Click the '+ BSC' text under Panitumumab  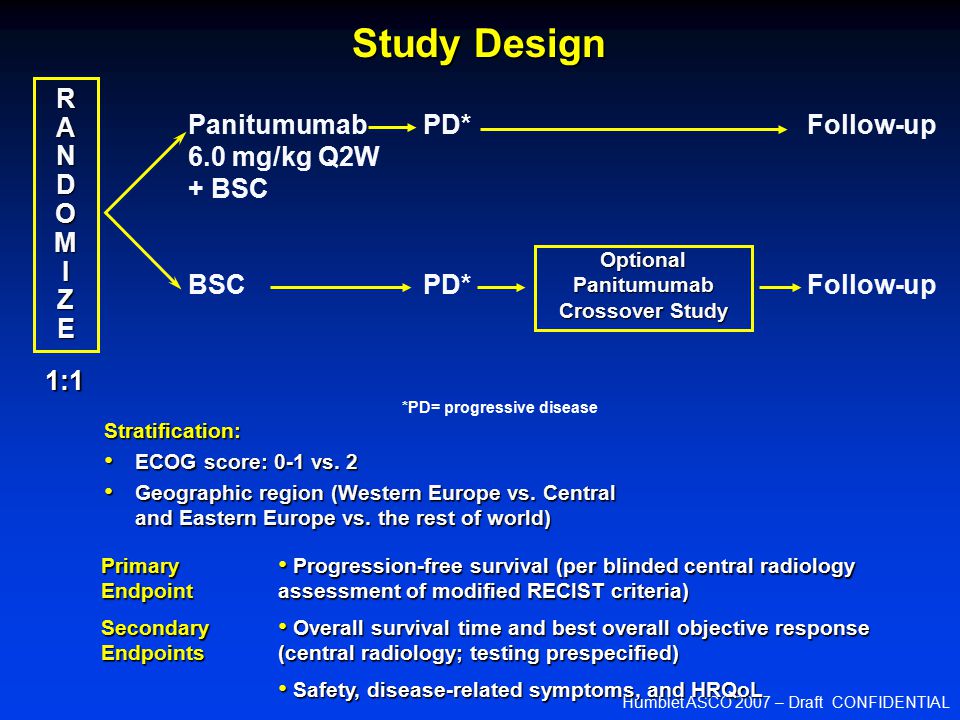point(228,189)
